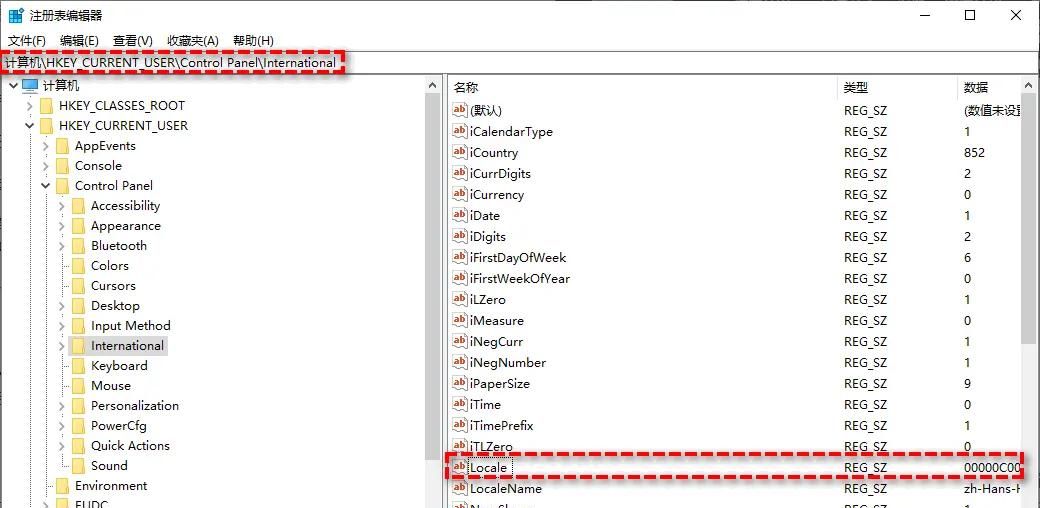Expand the Accessibility key
This screenshot has height=508, width=1040.
pyautogui.click(x=62, y=206)
